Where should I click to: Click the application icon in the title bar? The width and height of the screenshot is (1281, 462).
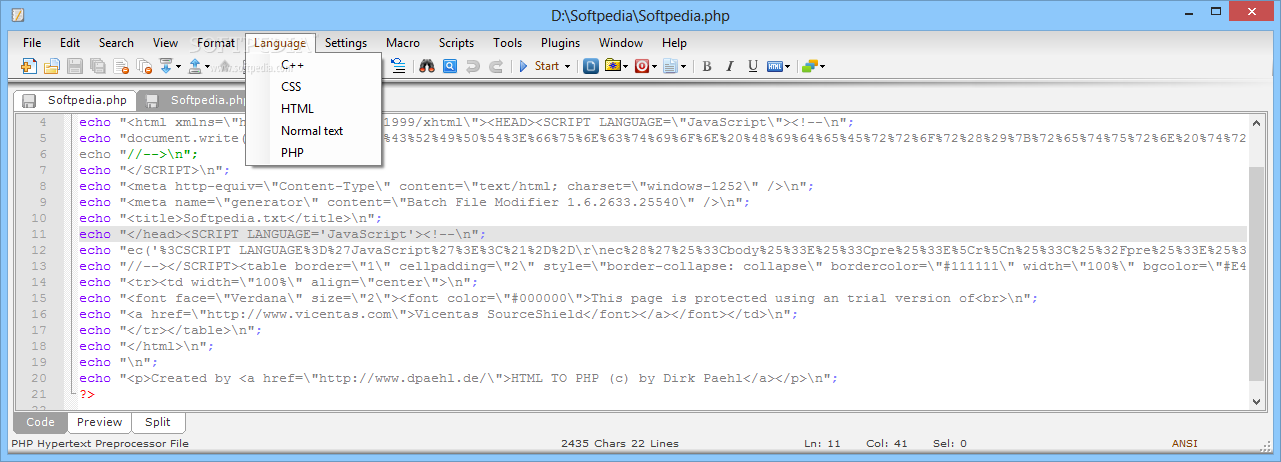click(x=18, y=14)
